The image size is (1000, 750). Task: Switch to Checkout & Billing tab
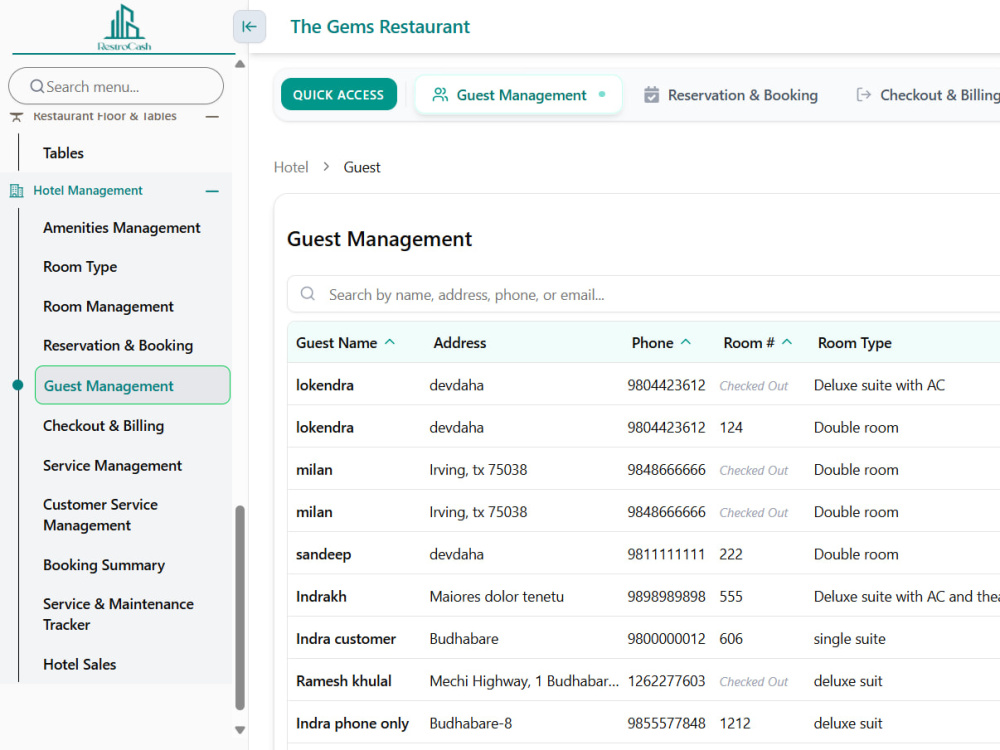(x=928, y=95)
